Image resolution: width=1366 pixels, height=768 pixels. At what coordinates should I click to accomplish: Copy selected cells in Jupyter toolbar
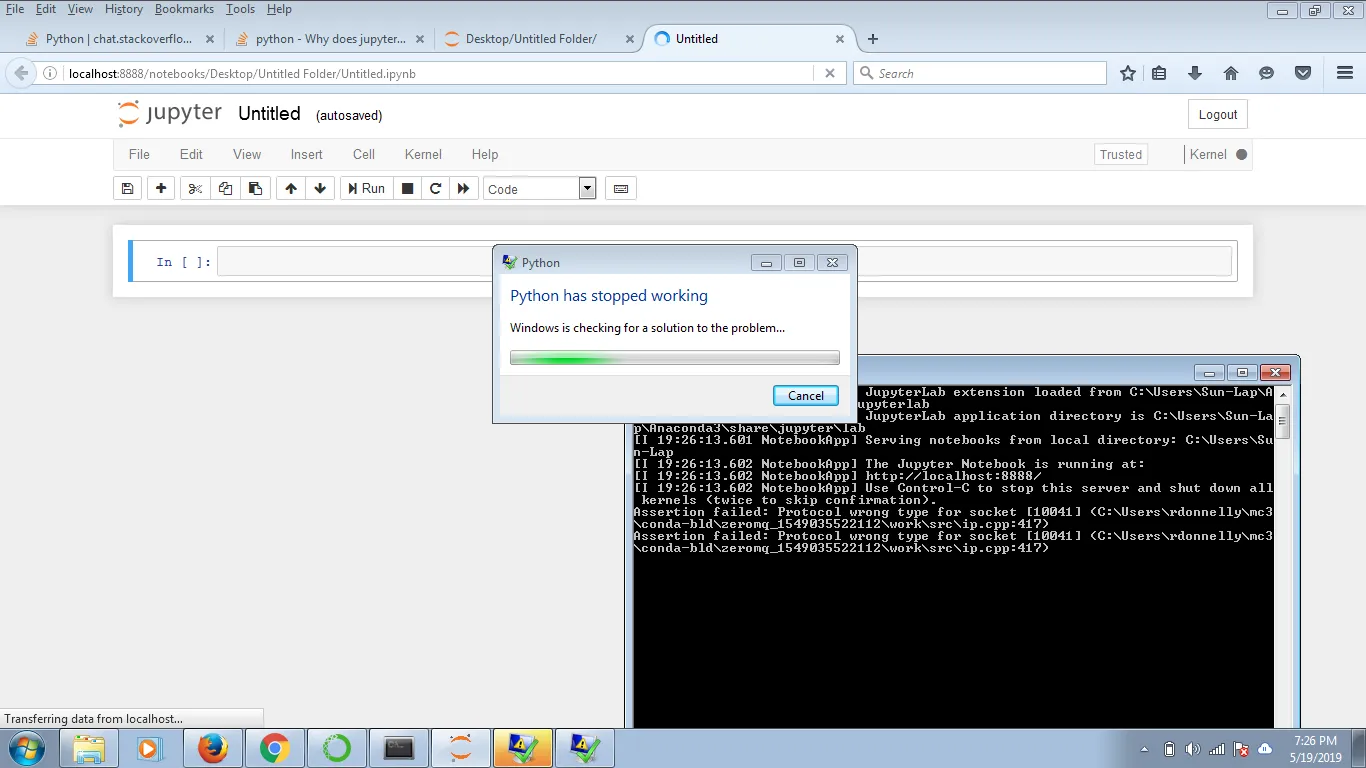pyautogui.click(x=225, y=188)
